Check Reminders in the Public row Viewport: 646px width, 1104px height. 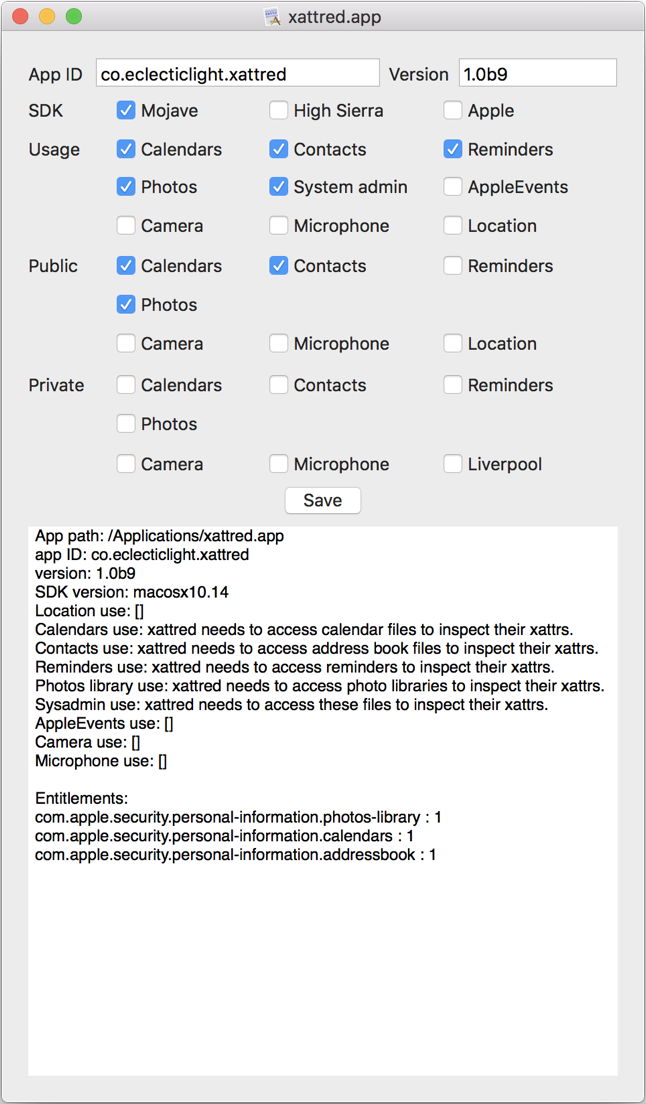(x=453, y=266)
